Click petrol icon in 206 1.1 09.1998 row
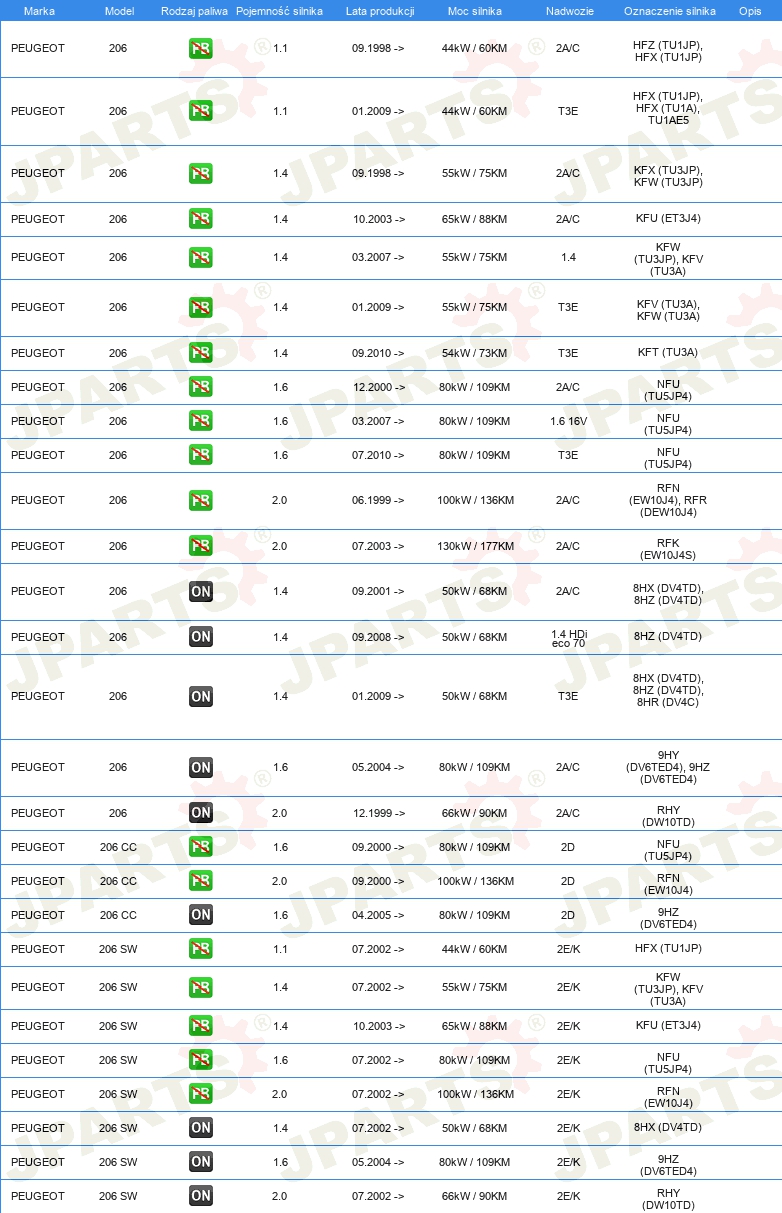782x1213 pixels. pos(201,48)
